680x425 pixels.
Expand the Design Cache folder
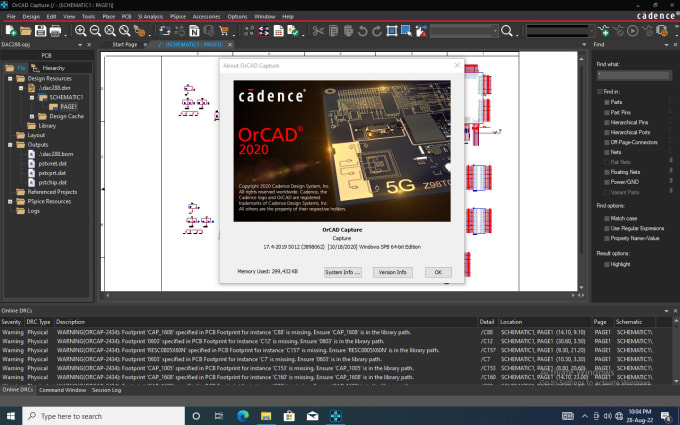32,116
